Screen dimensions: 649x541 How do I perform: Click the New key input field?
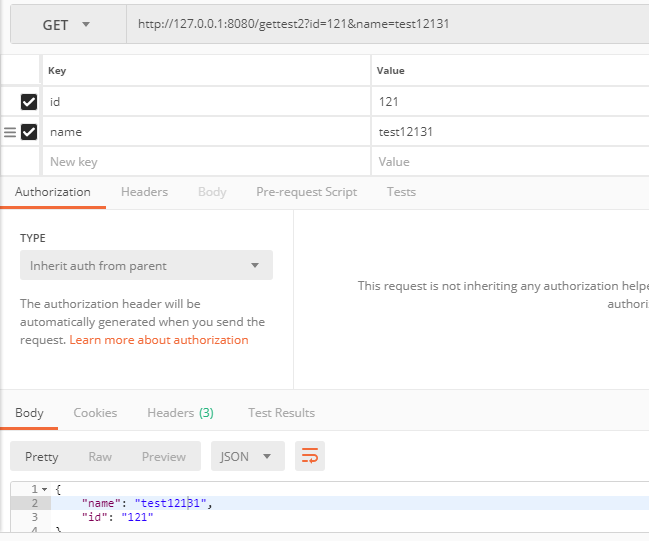tap(206, 162)
